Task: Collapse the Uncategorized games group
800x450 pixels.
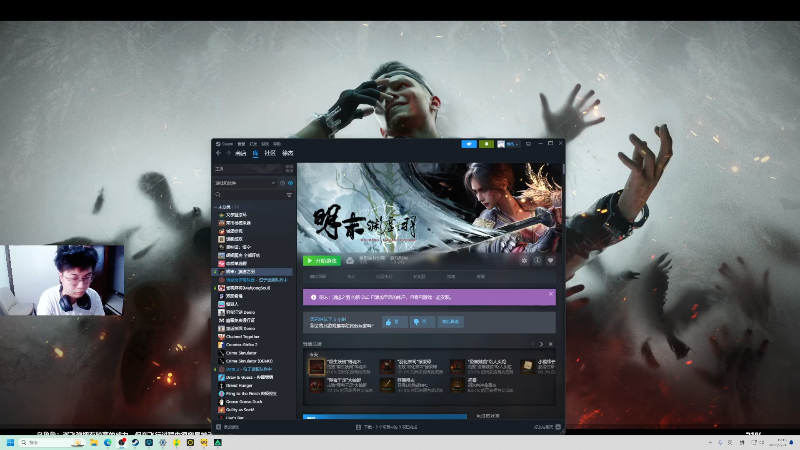Action: (x=225, y=207)
